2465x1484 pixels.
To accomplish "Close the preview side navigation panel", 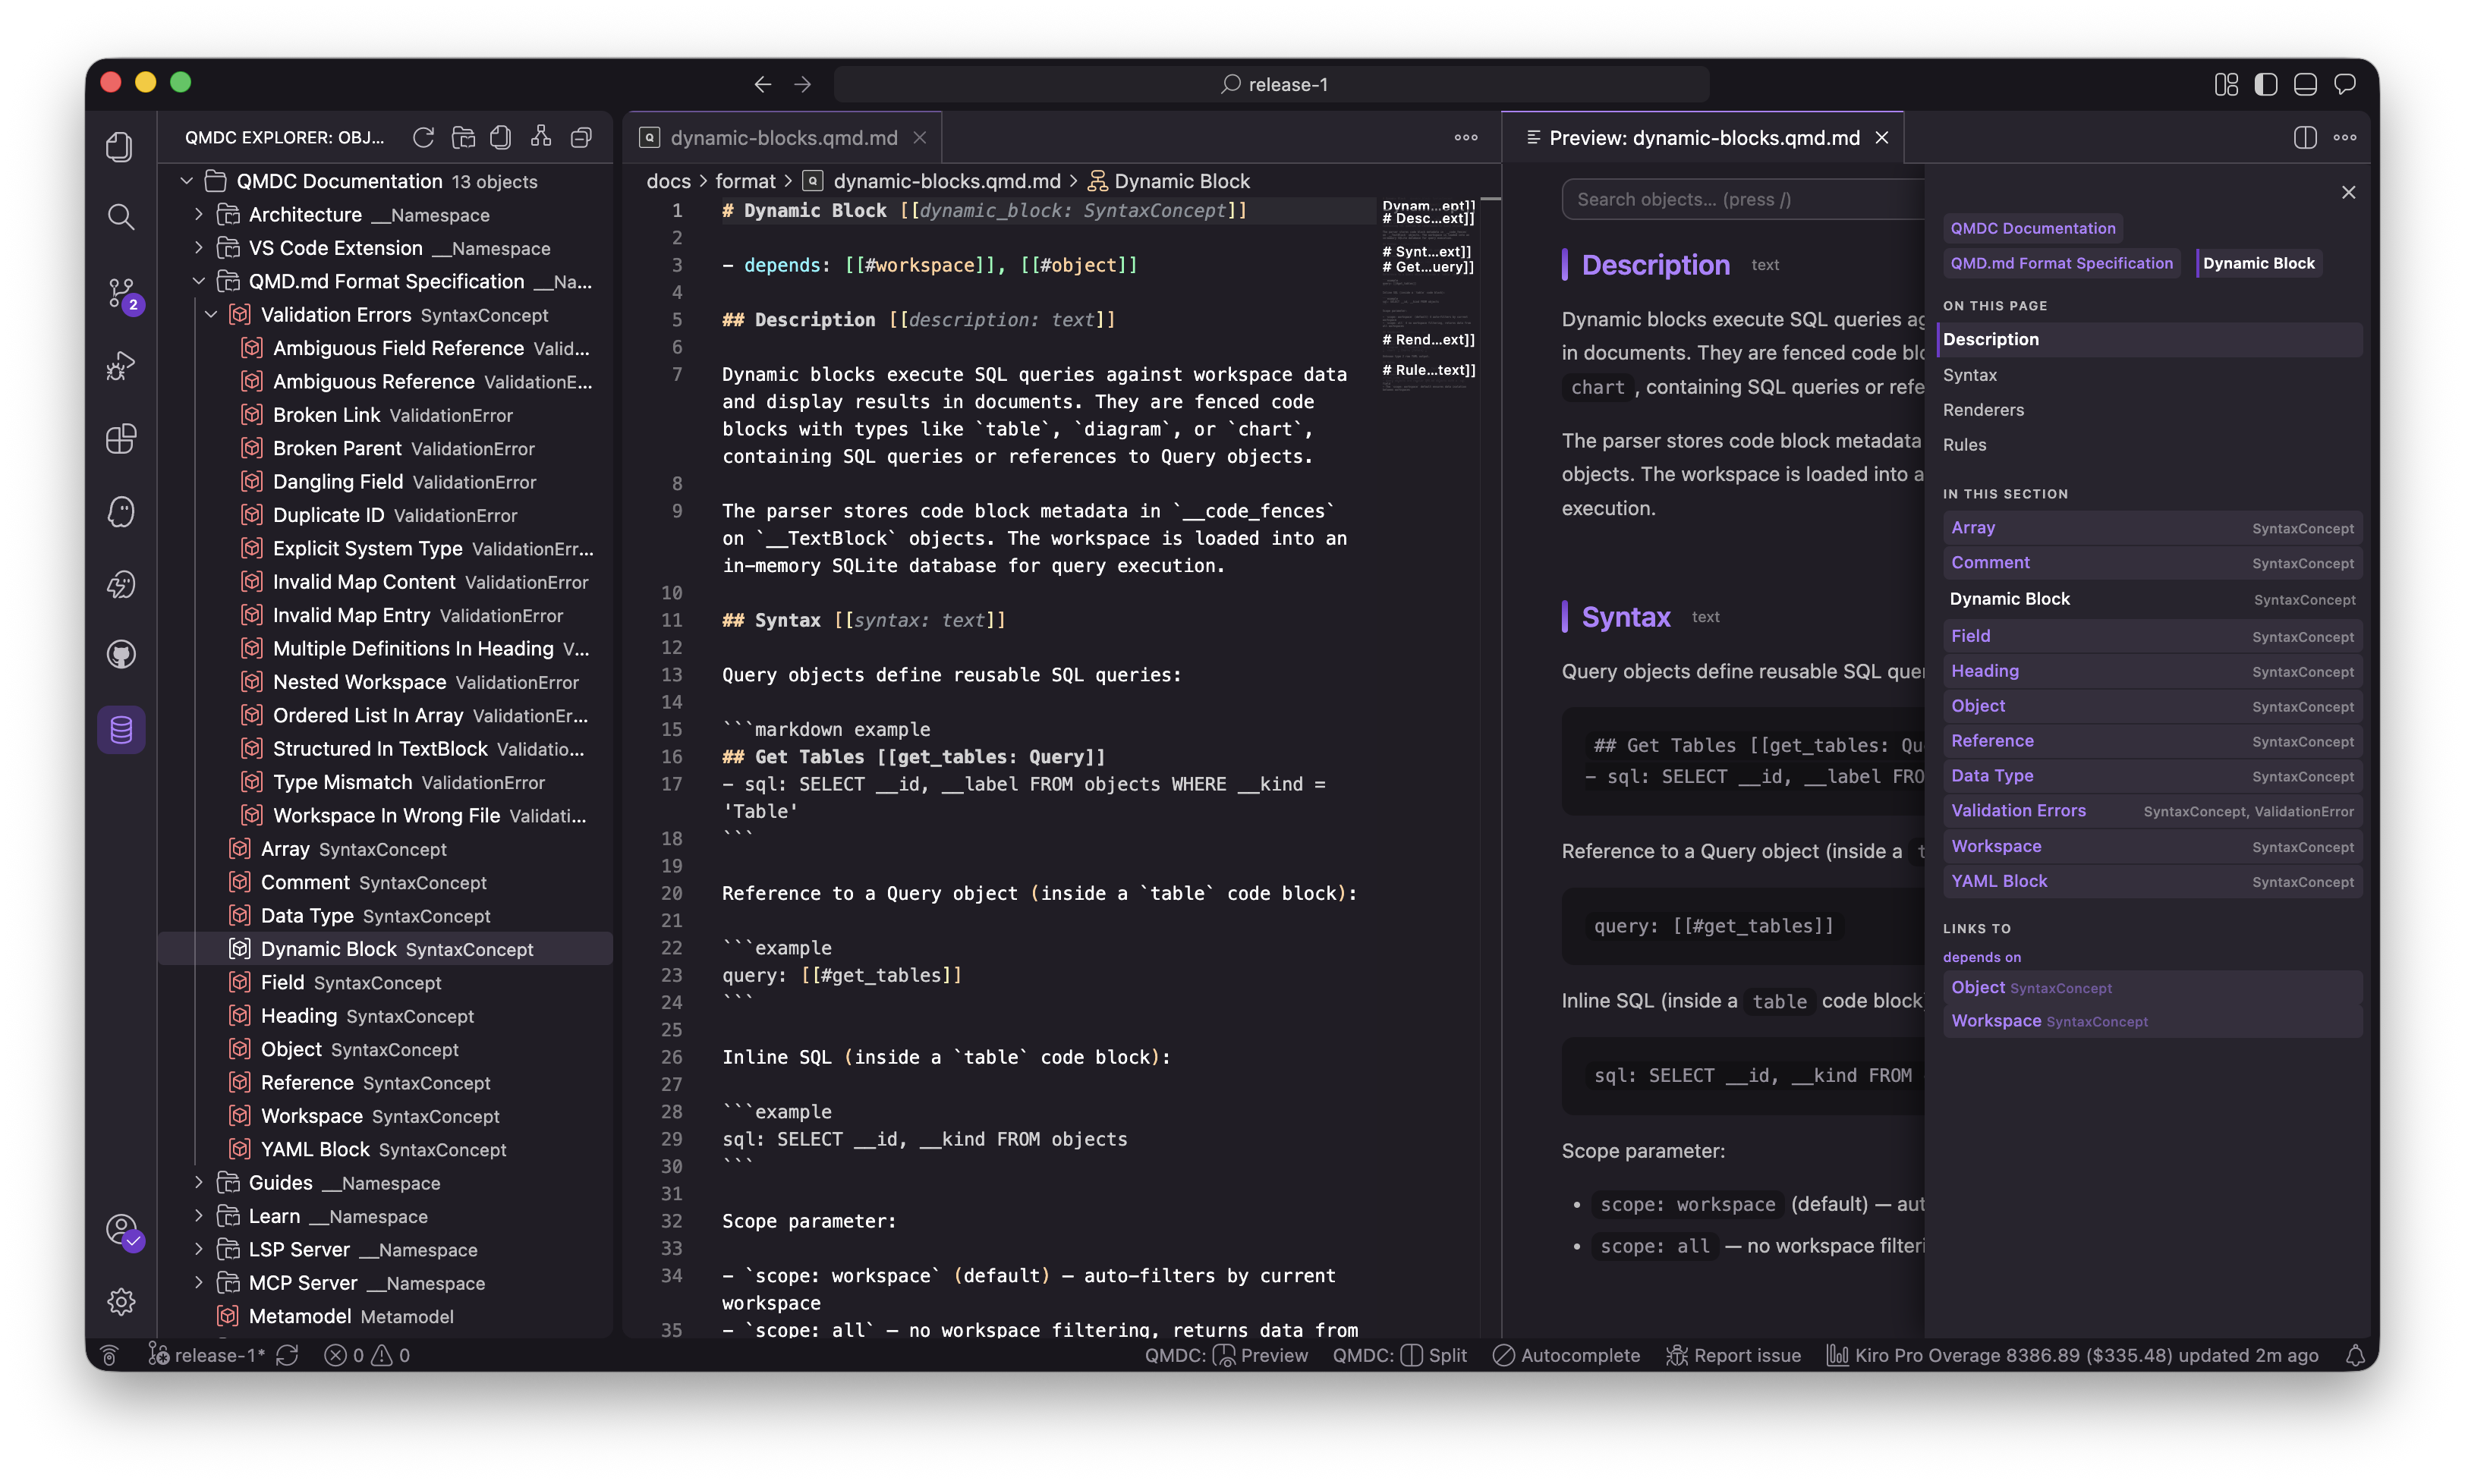I will coord(2348,192).
